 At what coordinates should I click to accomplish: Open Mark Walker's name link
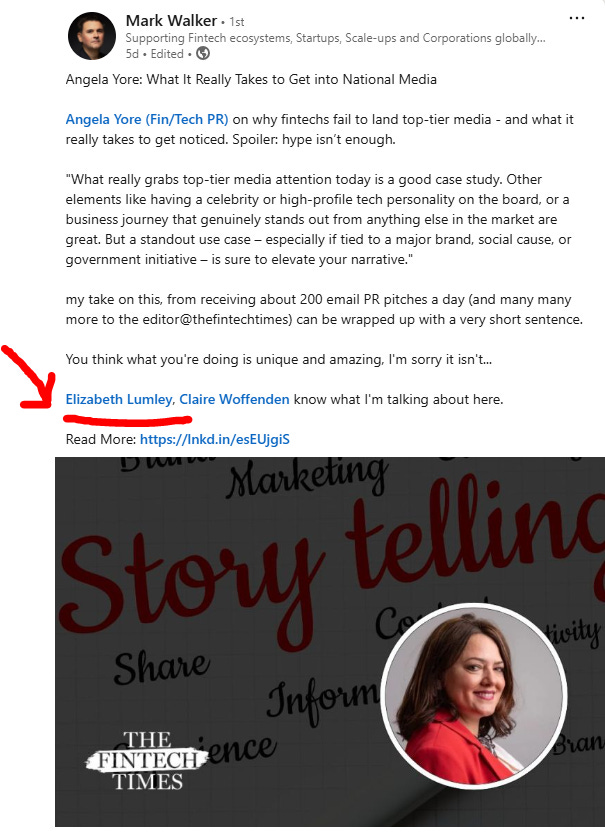(x=171, y=21)
